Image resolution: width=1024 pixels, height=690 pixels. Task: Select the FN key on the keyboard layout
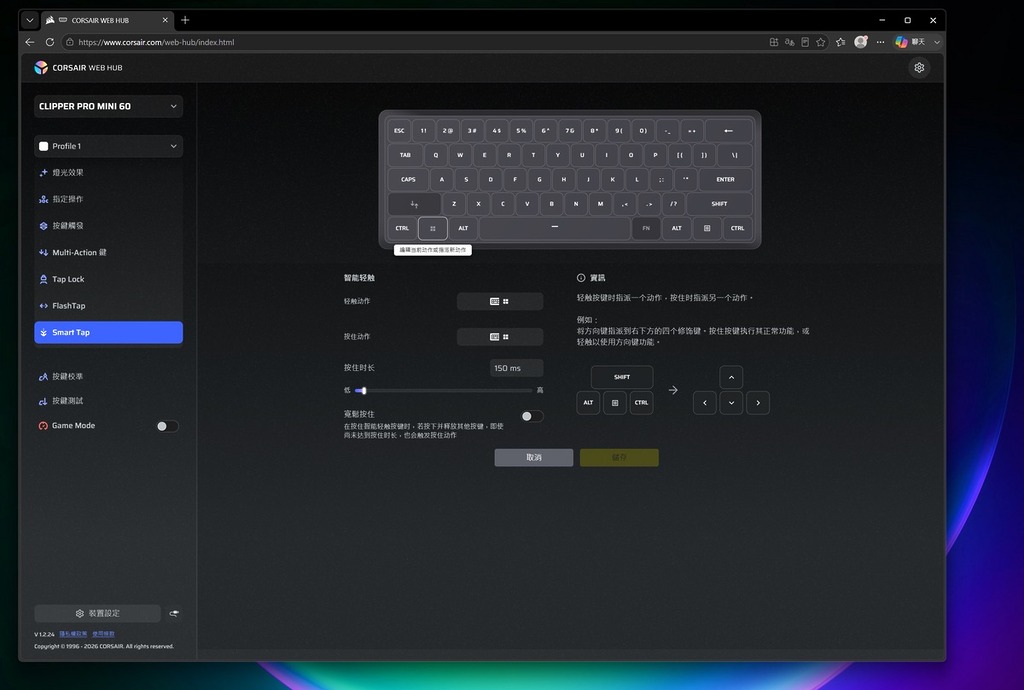pos(646,228)
